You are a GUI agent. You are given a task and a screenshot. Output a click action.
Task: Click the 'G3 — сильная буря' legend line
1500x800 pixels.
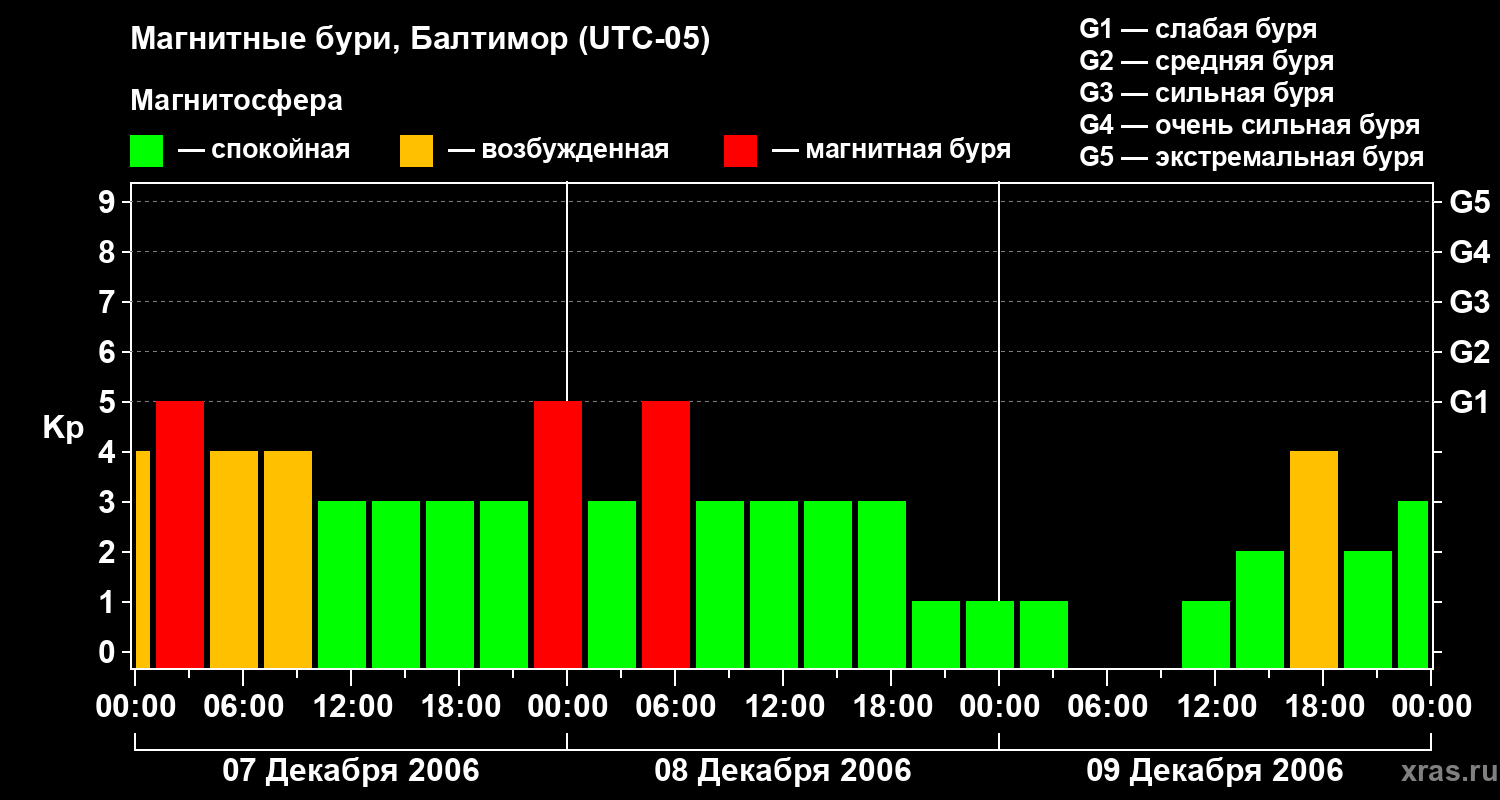[x=1207, y=93]
